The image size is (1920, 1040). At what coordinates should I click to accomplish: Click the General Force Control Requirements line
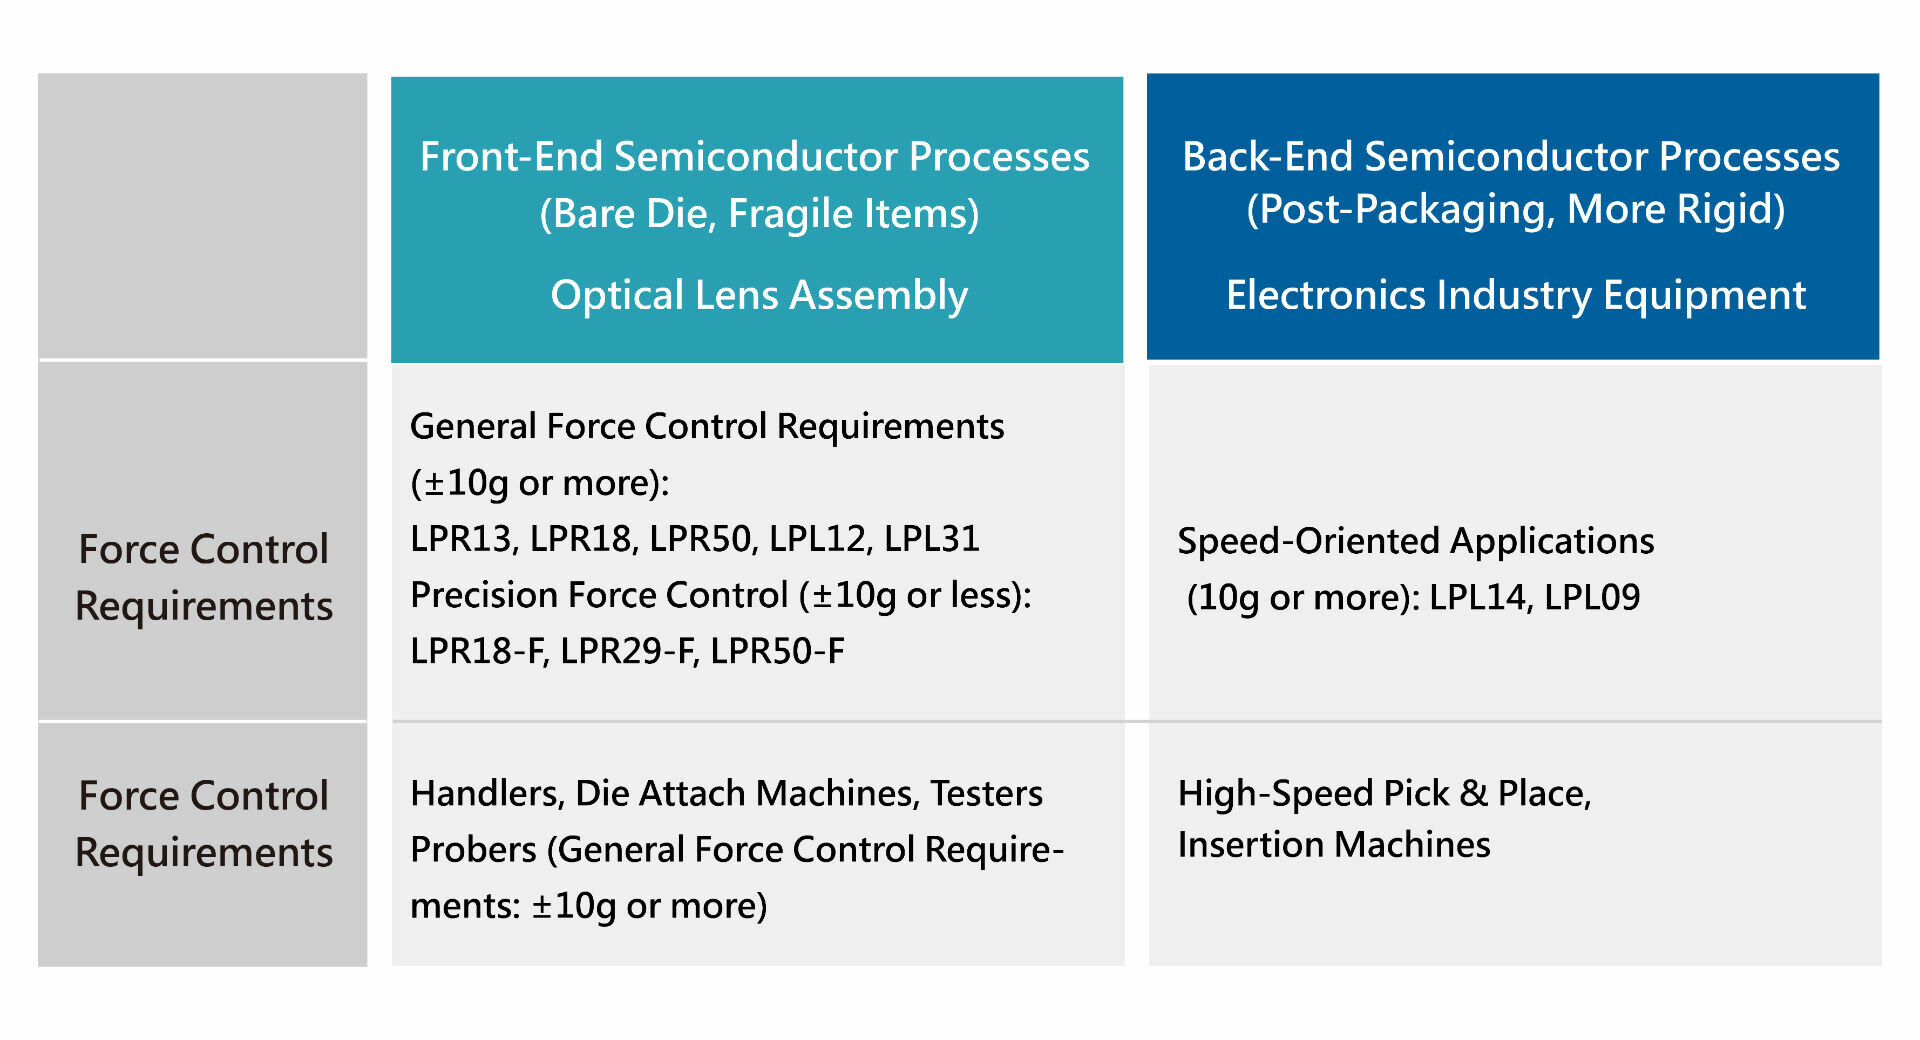707,427
